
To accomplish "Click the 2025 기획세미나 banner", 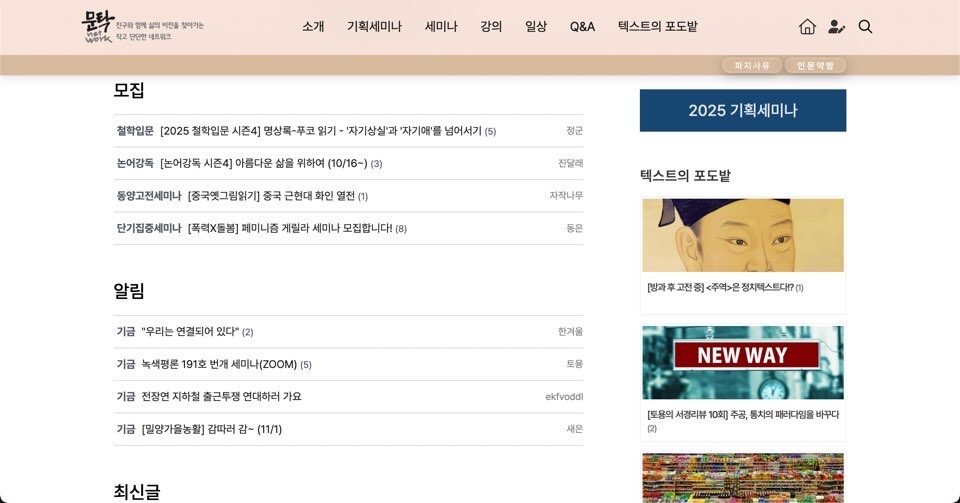I will coord(742,110).
